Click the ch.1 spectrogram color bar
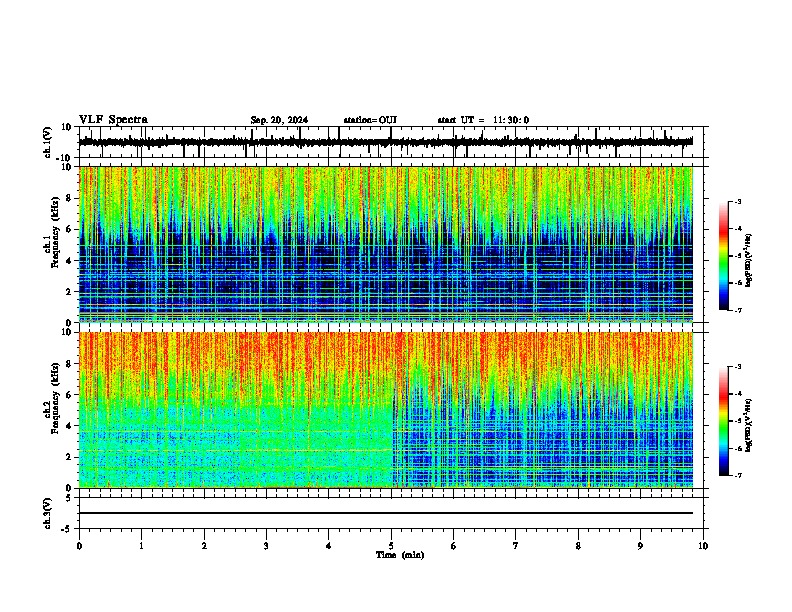The height and width of the screenshot is (612, 792). (x=724, y=256)
